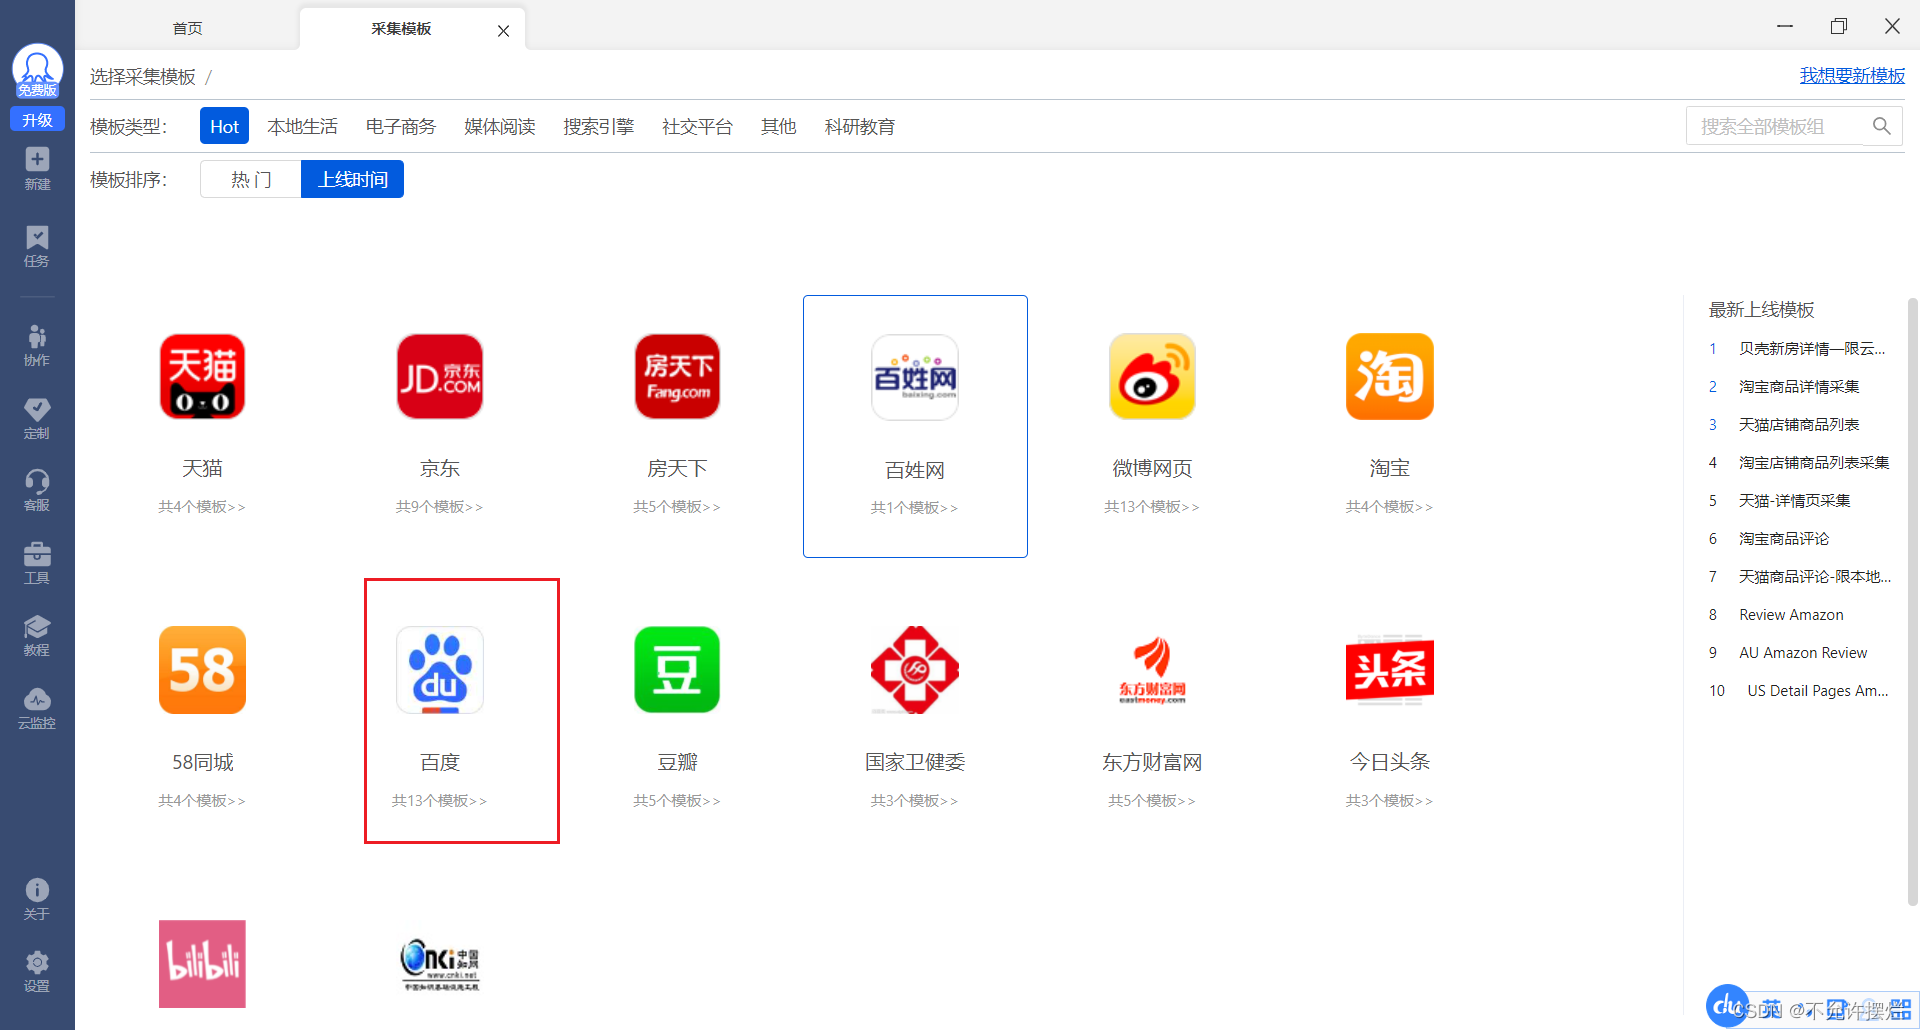Image resolution: width=1920 pixels, height=1030 pixels.
Task: Select the 淘宝 Taobao template icon
Action: 1390,377
